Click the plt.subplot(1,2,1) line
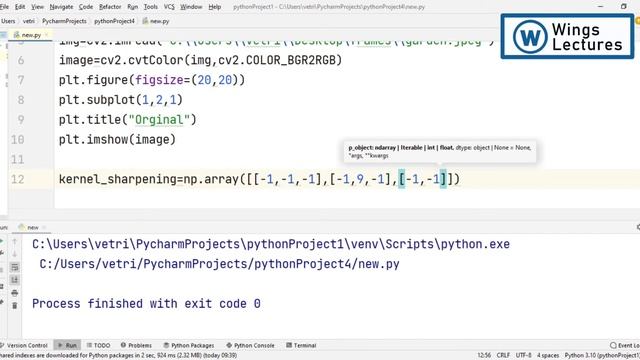Image resolution: width=640 pixels, height=360 pixels. (120, 100)
